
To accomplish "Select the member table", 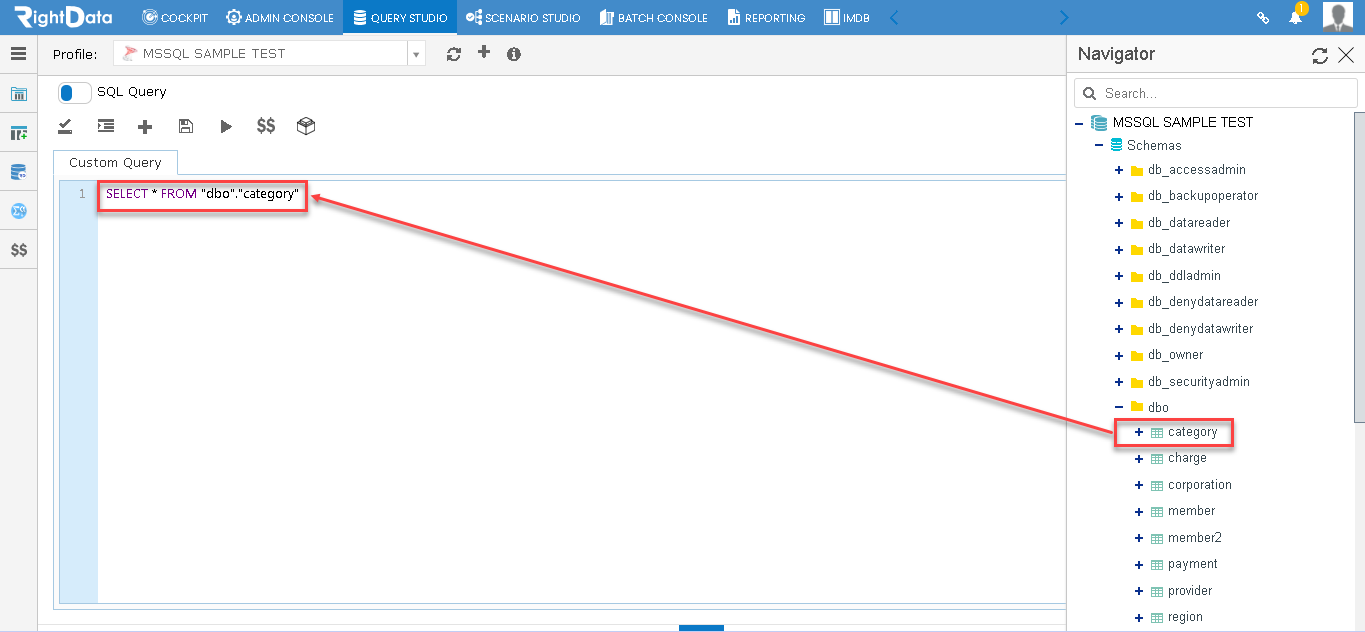I will (x=1191, y=511).
